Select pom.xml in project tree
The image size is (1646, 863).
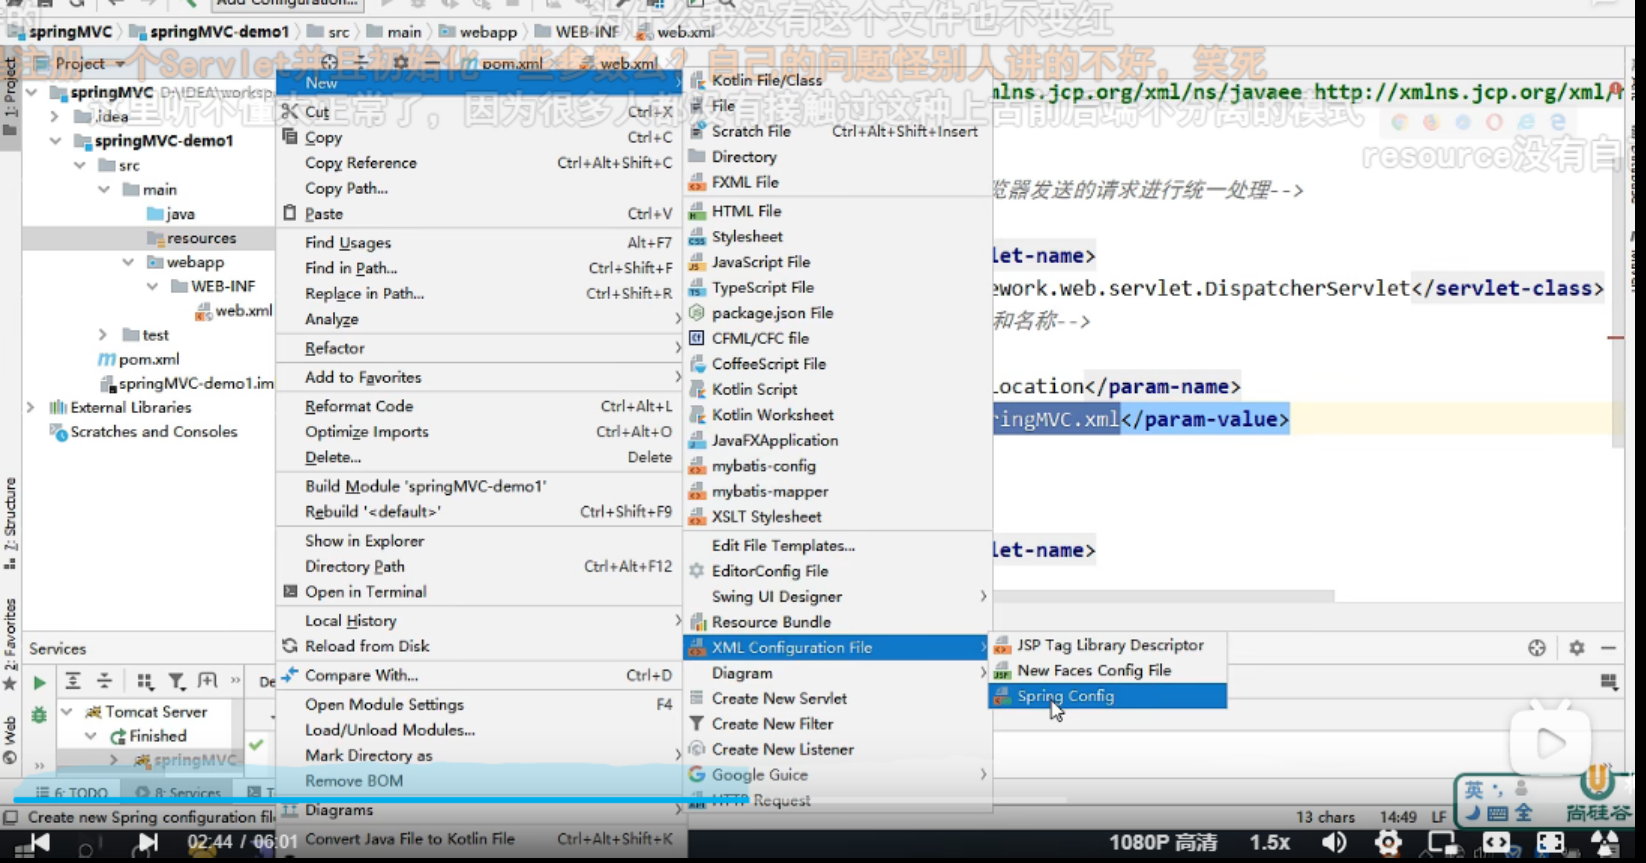coord(149,359)
